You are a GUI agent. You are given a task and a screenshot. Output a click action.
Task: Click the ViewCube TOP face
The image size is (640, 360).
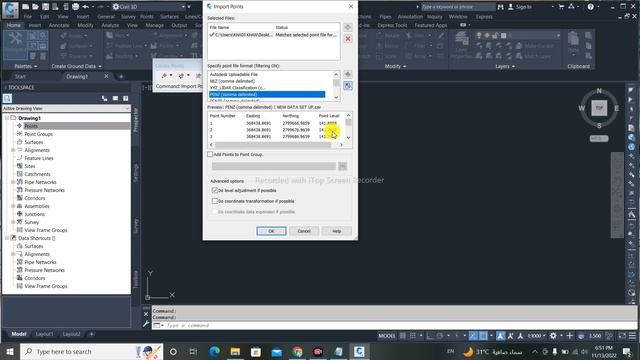pos(599,108)
